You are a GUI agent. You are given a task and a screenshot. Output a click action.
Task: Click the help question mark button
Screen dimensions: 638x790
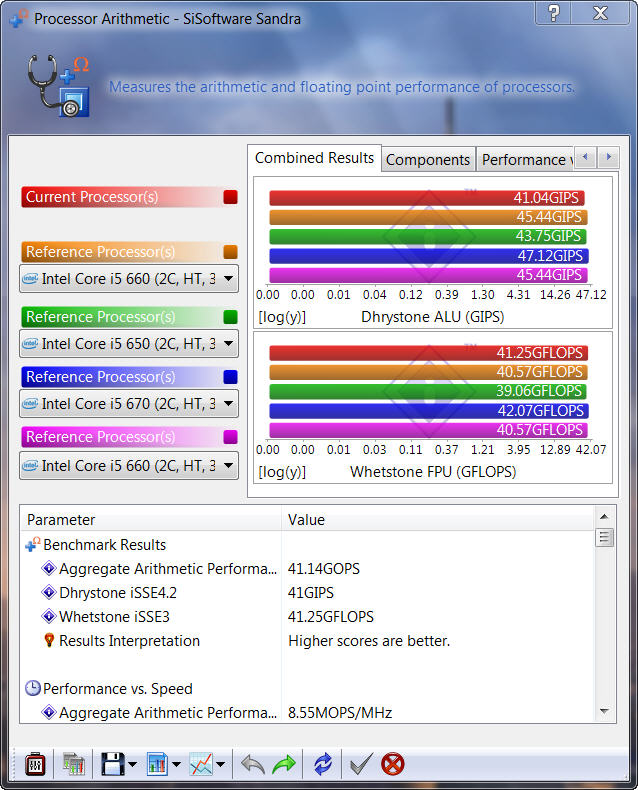pyautogui.click(x=553, y=13)
